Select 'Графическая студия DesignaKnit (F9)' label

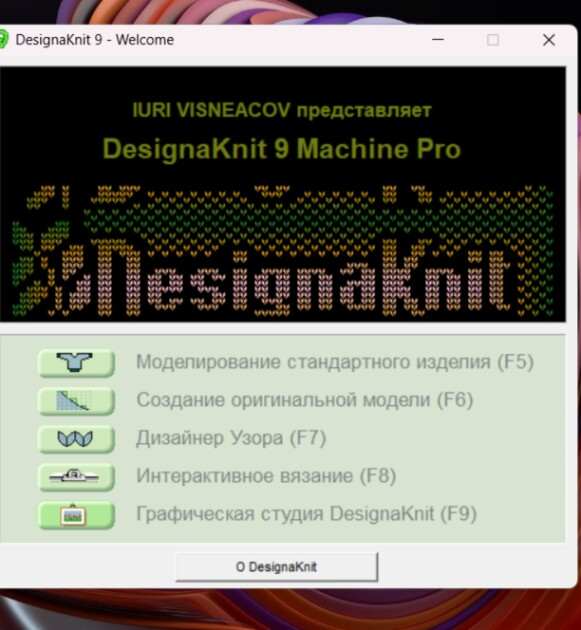(x=306, y=513)
